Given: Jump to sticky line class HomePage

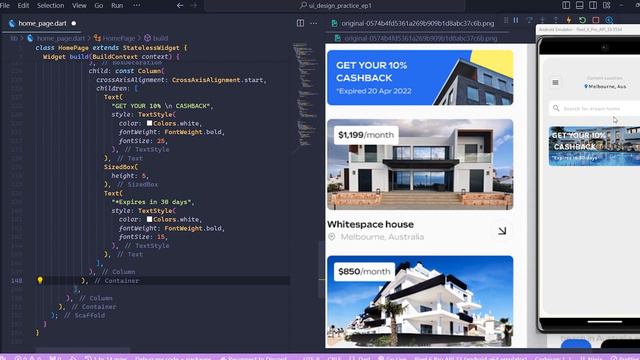Looking at the screenshot, I should tap(111, 47).
